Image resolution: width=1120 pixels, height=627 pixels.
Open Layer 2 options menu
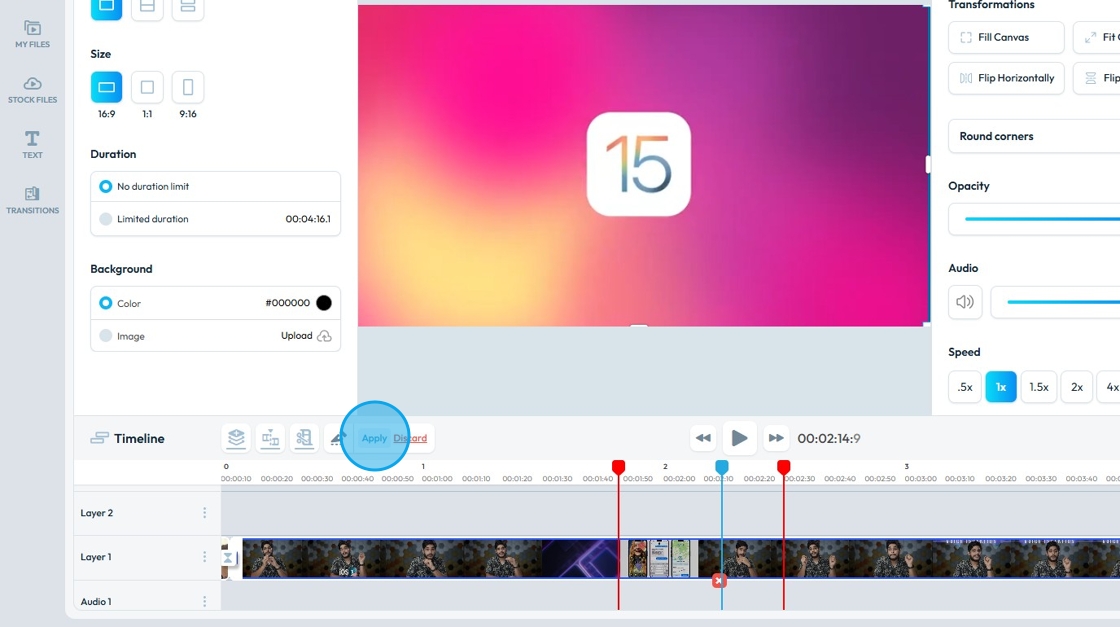pyautogui.click(x=204, y=513)
